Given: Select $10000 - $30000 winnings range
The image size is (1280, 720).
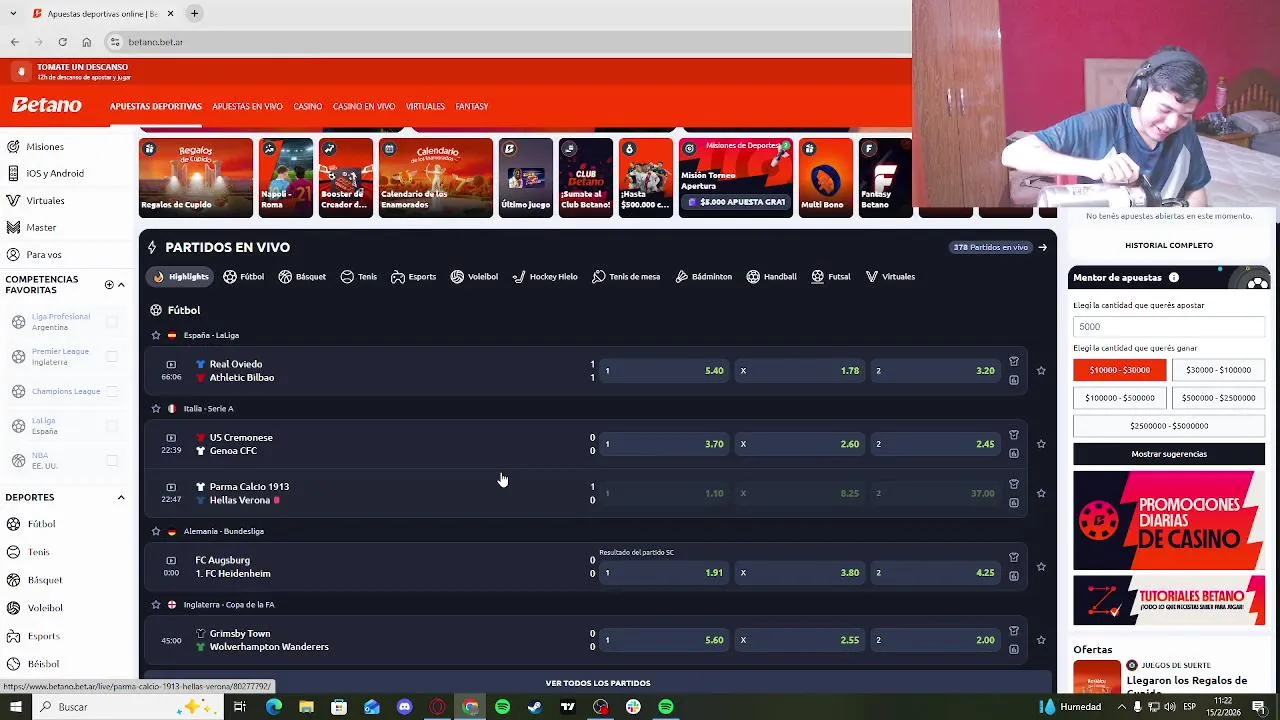Looking at the screenshot, I should [1120, 370].
